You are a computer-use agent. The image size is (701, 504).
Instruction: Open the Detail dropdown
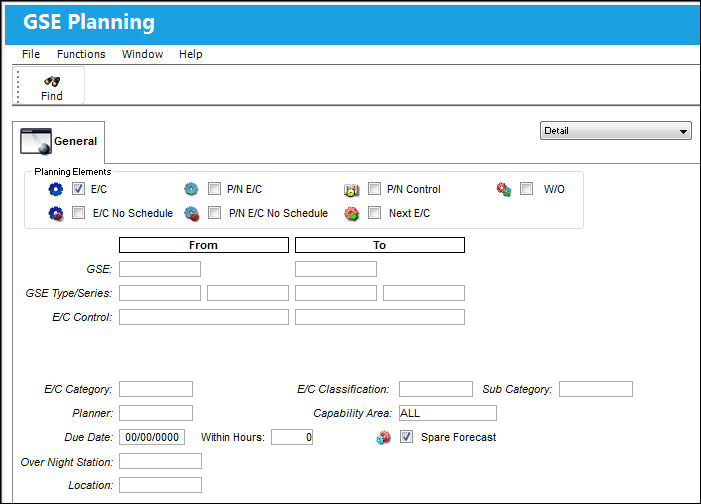pyautogui.click(x=616, y=131)
